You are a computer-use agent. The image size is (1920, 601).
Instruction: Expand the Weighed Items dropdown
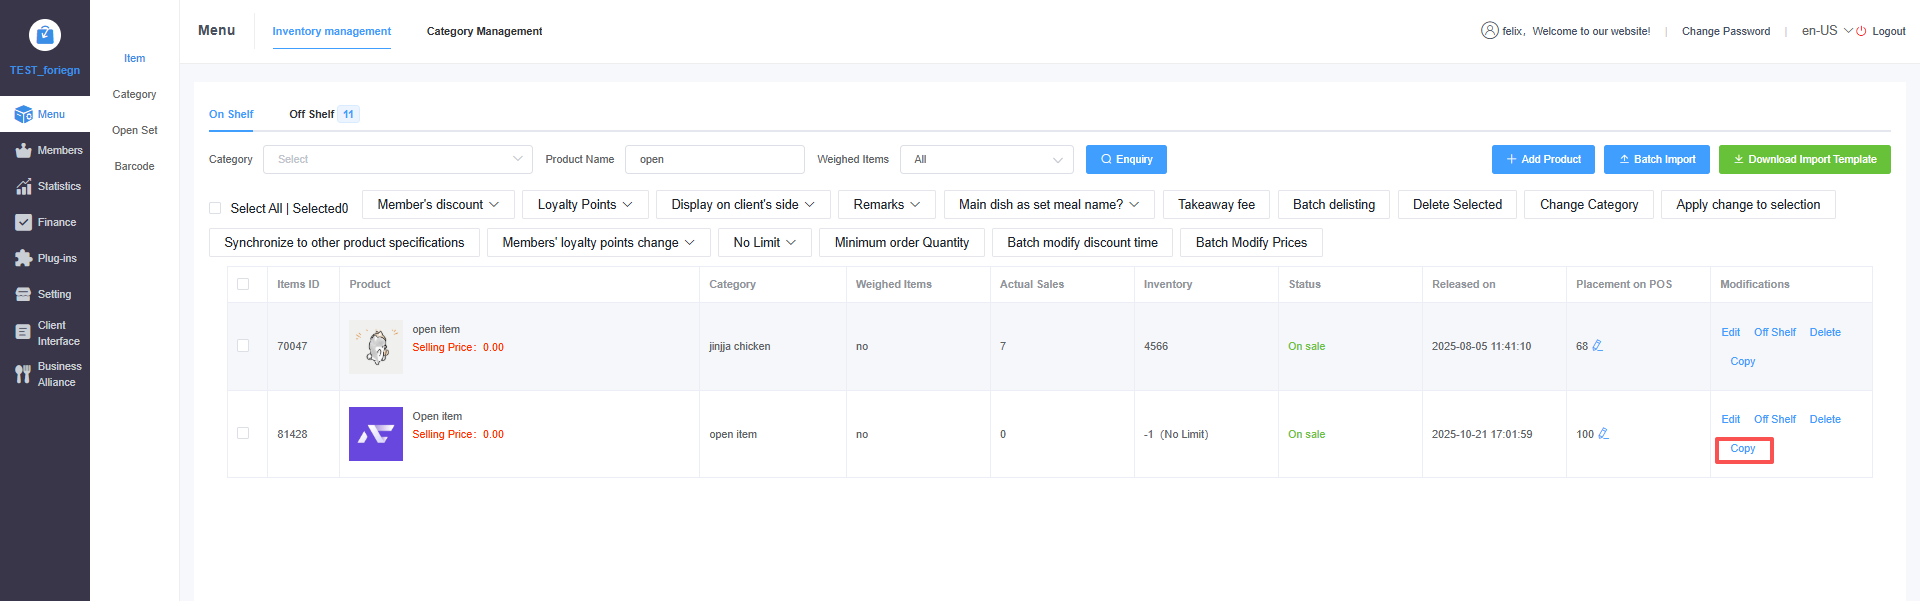[986, 159]
